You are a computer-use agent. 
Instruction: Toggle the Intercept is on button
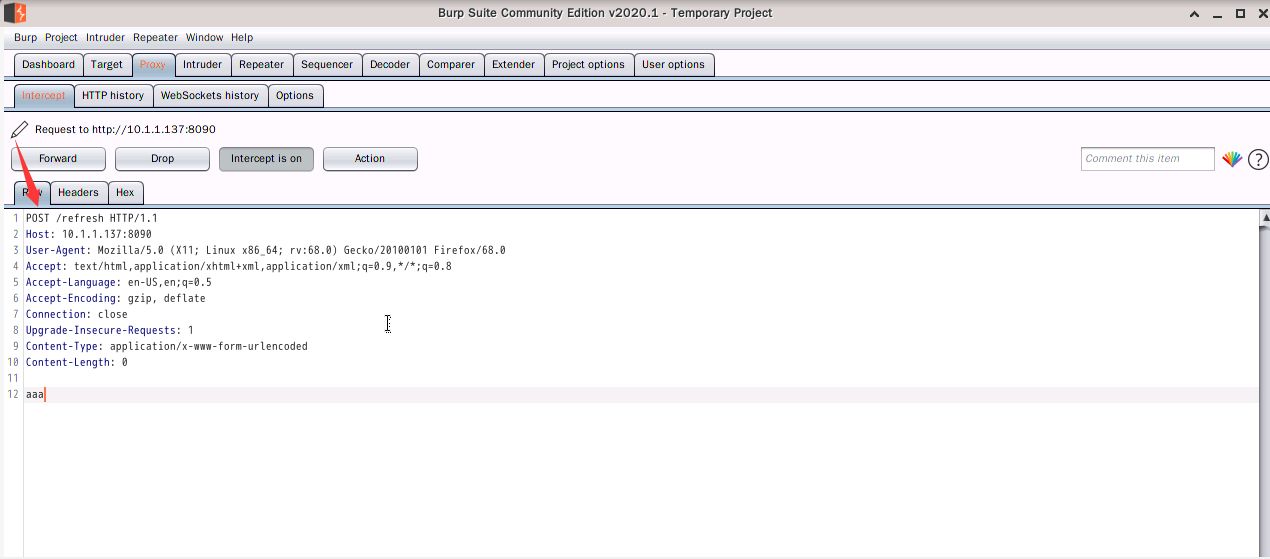[266, 159]
